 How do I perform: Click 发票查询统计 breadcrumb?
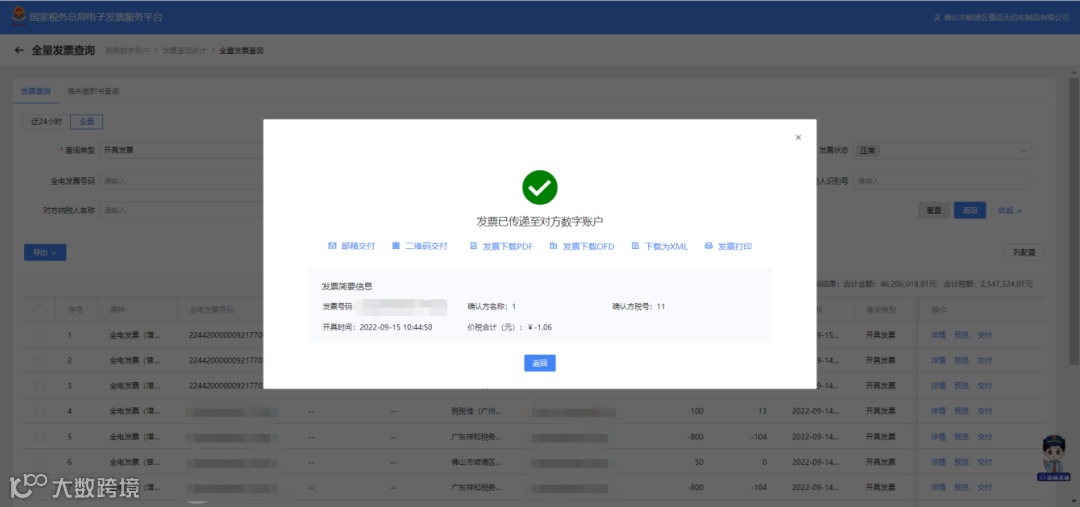[184, 51]
